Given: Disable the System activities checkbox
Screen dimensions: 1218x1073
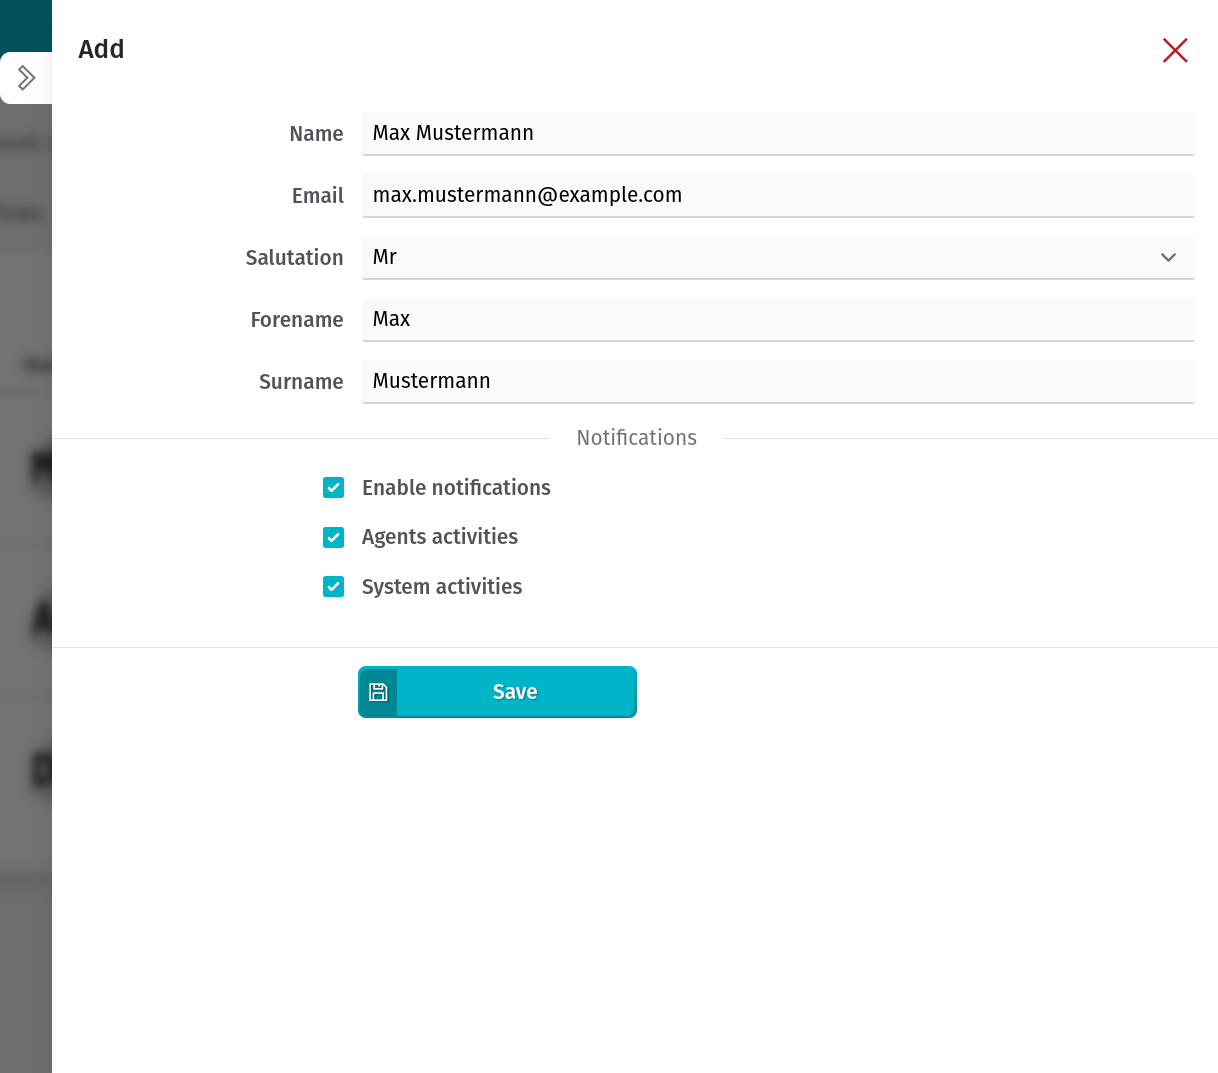Looking at the screenshot, I should [x=334, y=587].
